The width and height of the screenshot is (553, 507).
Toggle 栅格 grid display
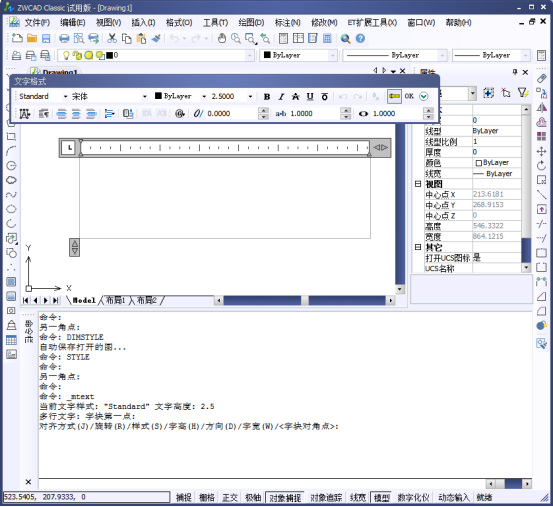tap(207, 497)
